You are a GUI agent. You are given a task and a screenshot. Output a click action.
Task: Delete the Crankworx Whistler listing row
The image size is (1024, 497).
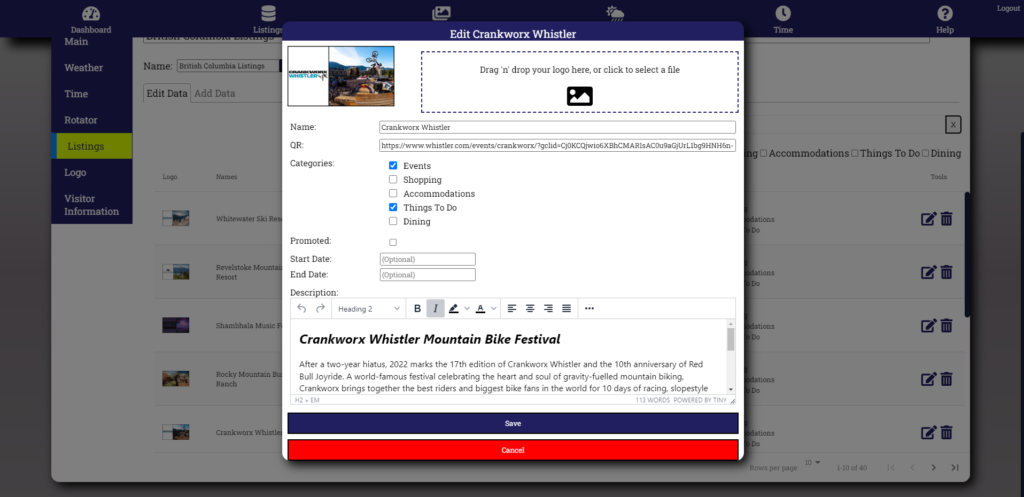click(946, 432)
